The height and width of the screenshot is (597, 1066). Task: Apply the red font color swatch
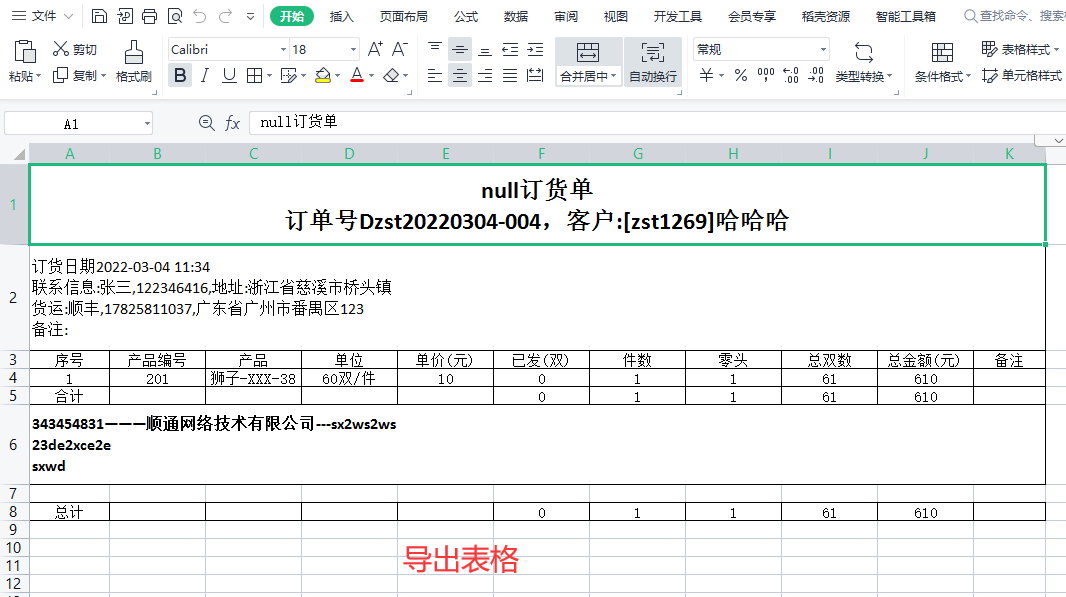357,75
